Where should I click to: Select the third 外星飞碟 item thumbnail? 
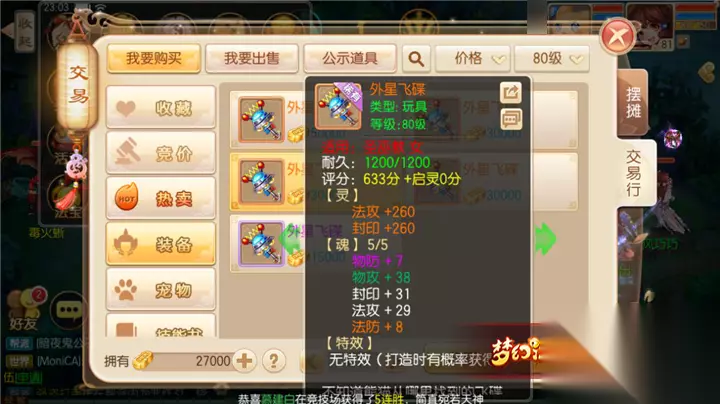click(x=261, y=243)
